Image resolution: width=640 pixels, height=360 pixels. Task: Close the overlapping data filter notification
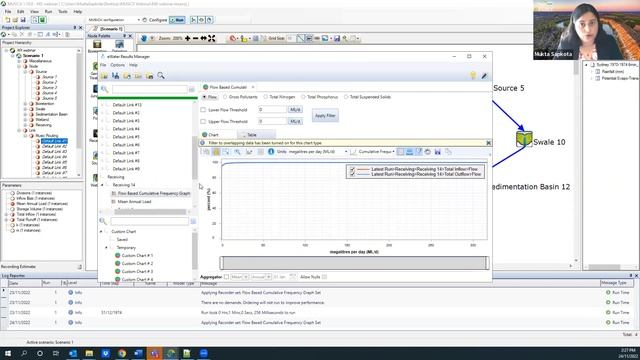(x=488, y=143)
